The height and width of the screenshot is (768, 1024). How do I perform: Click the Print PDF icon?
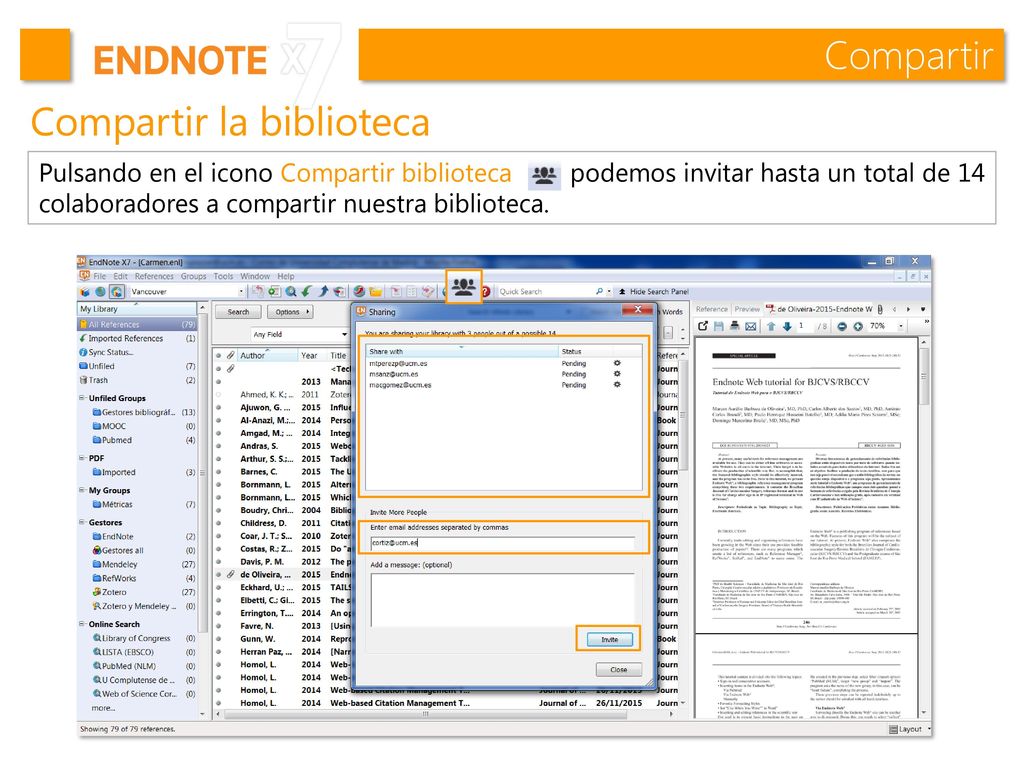coord(735,325)
